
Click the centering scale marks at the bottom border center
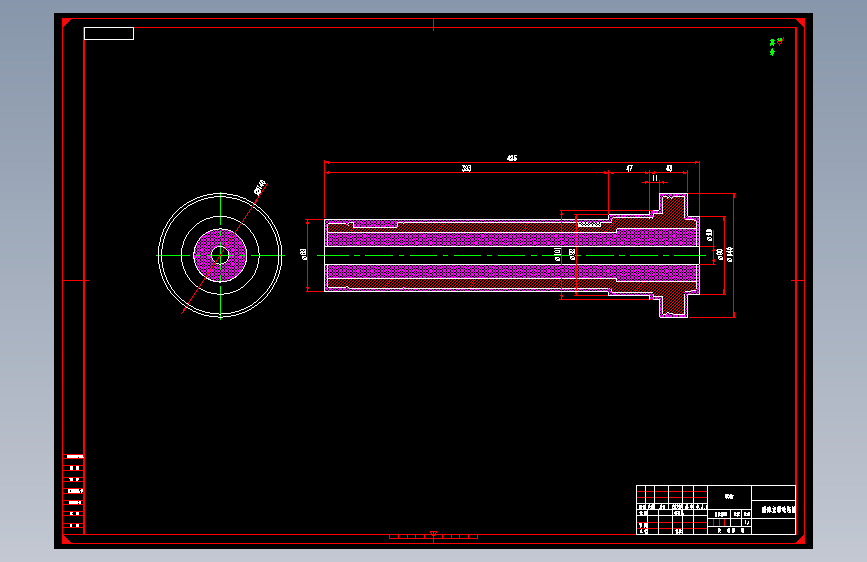coord(434,536)
